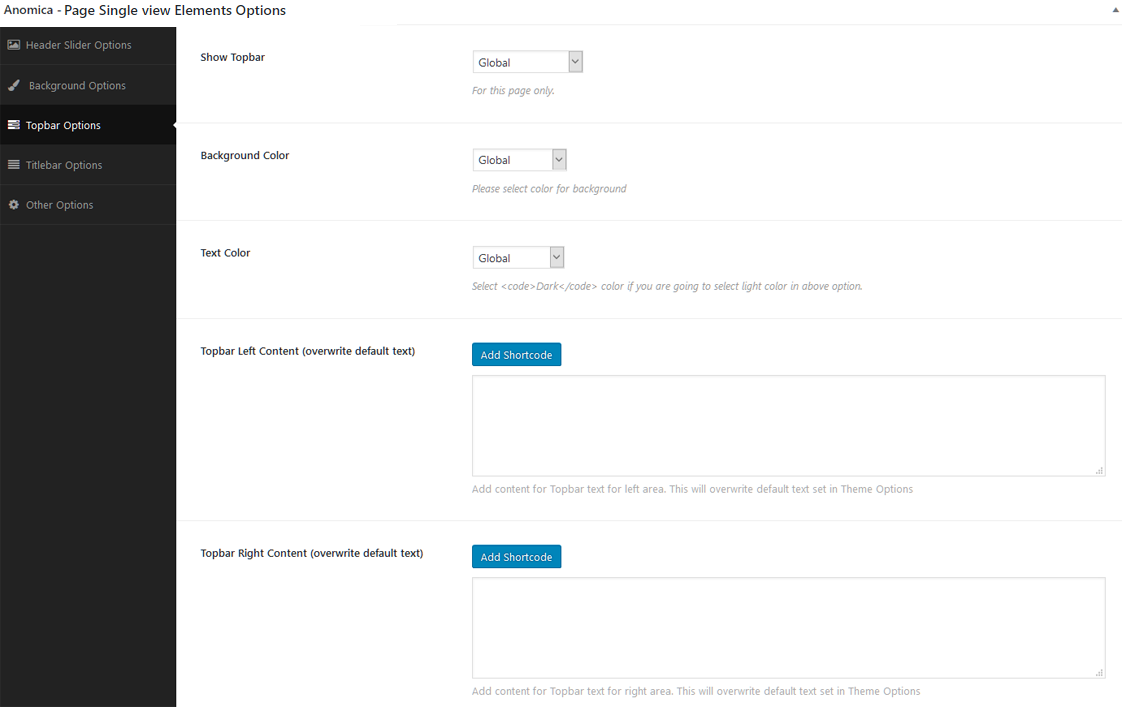Click the list icon beside Titlebar Options
This screenshot has width=1122, height=707.
(14, 165)
